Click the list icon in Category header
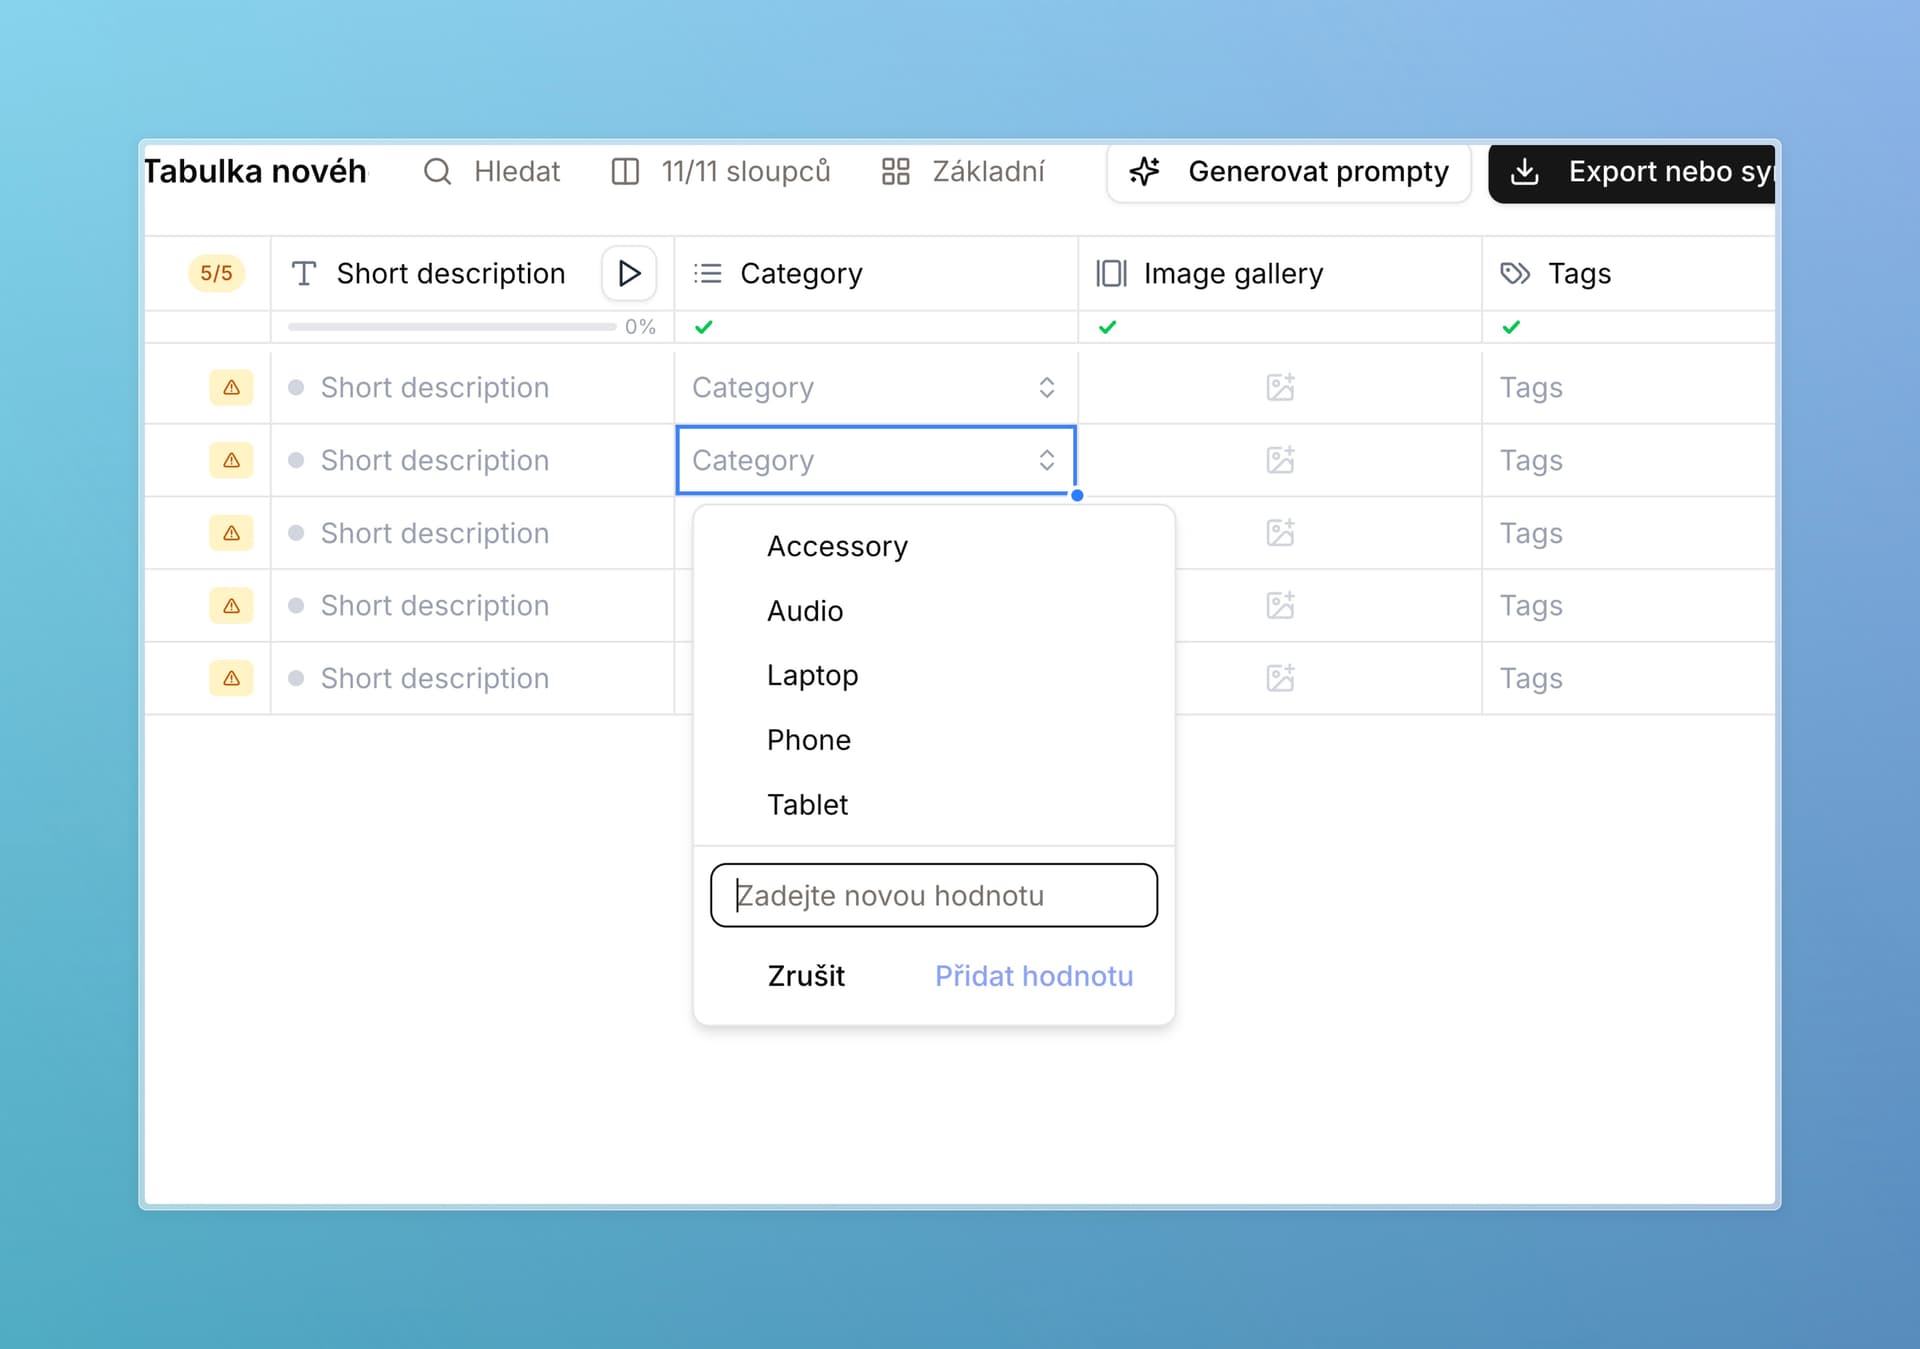 [708, 273]
